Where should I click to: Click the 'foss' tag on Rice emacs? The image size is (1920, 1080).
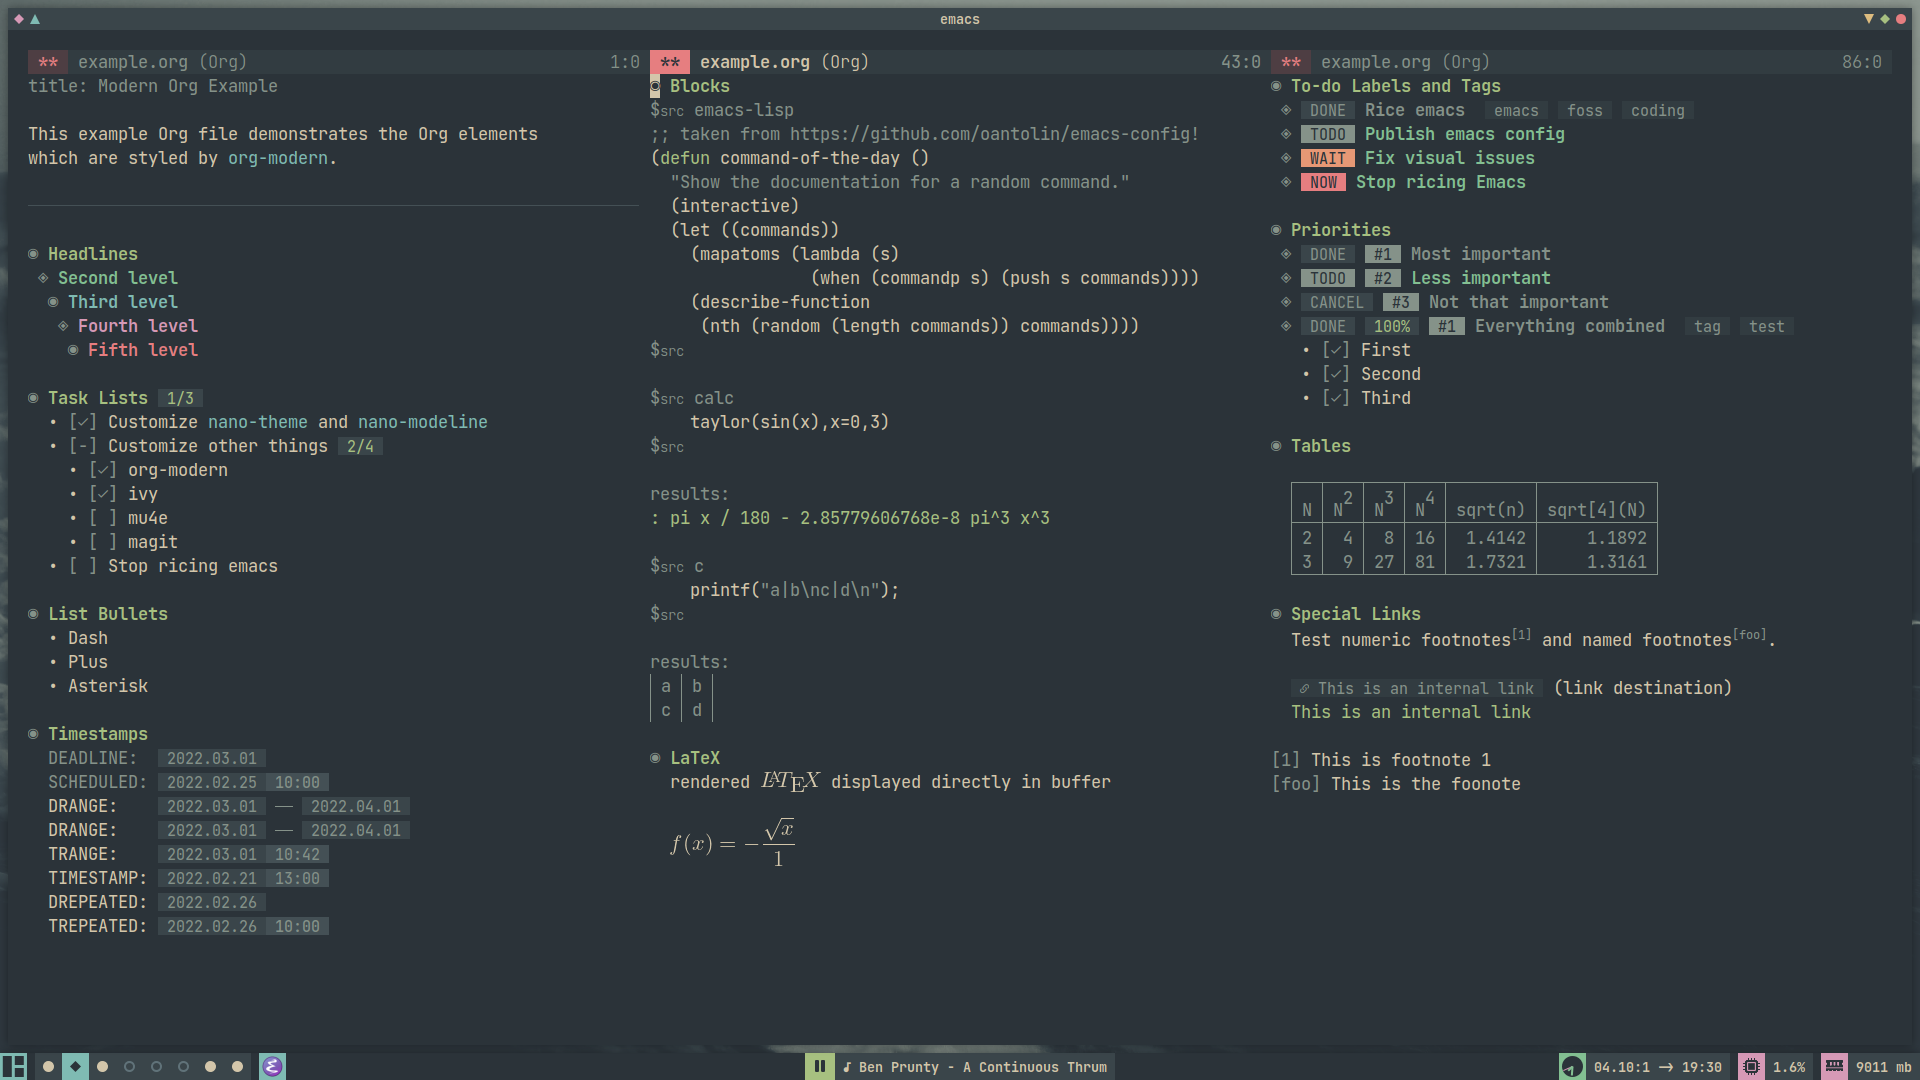pos(1585,111)
